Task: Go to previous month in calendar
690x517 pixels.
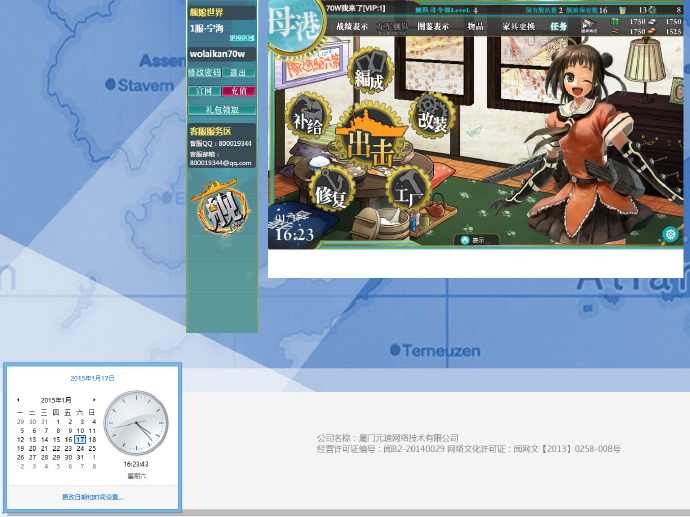Action: (18, 400)
